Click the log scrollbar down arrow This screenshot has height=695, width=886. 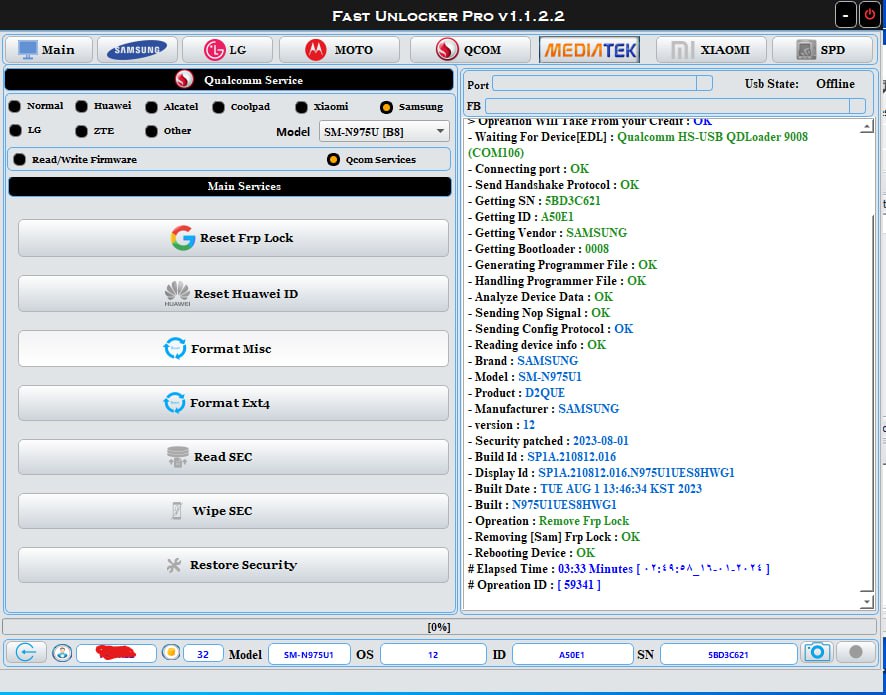[867, 602]
